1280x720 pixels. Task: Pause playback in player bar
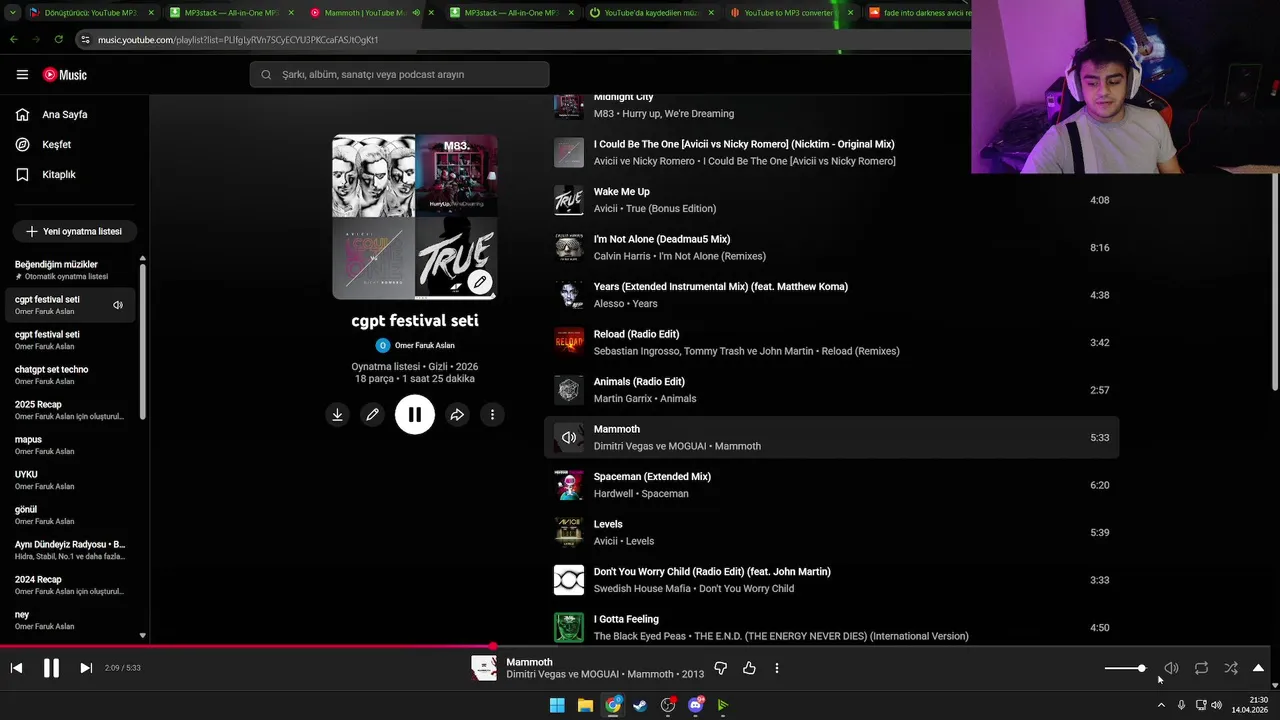[x=51, y=668]
